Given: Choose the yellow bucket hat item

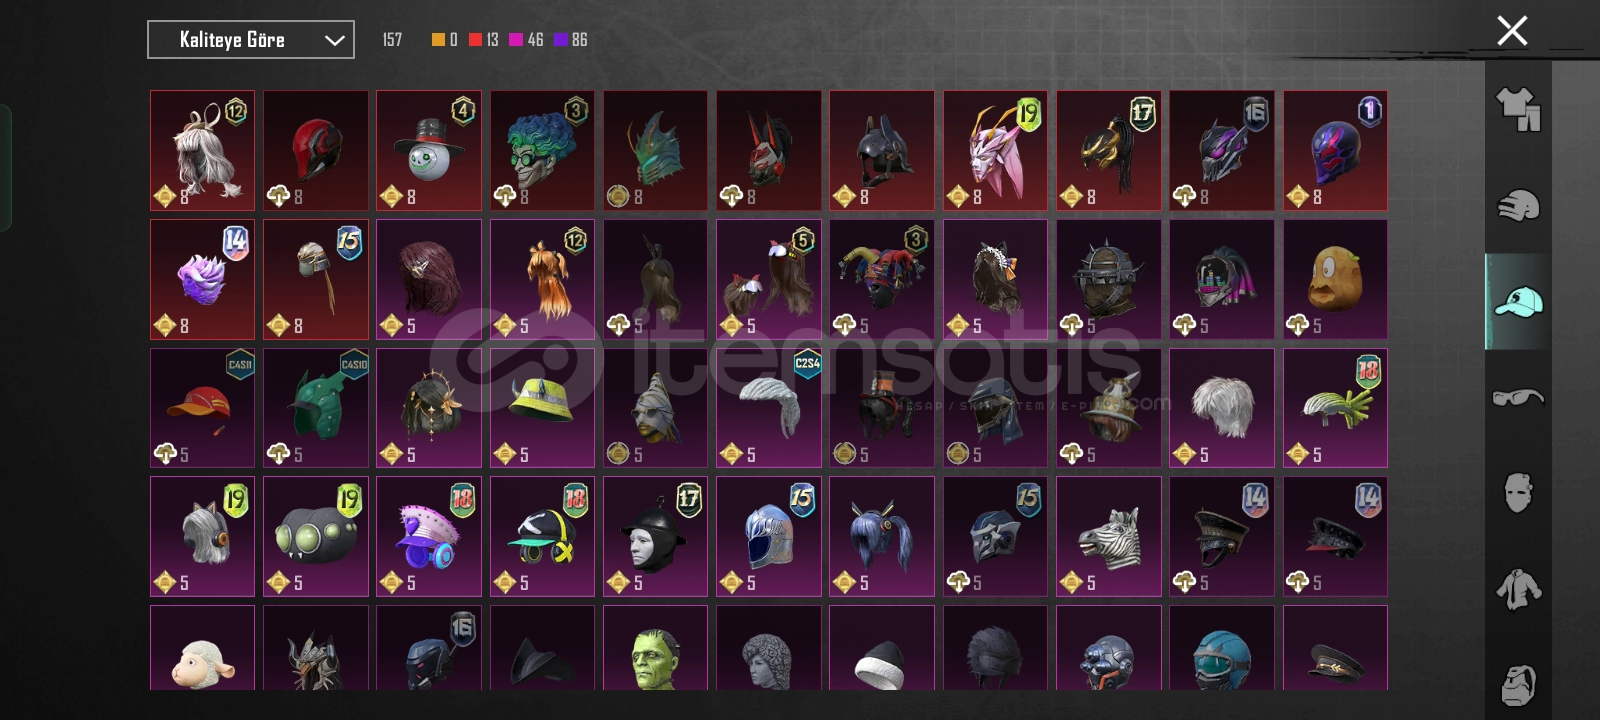Looking at the screenshot, I should pyautogui.click(x=542, y=408).
